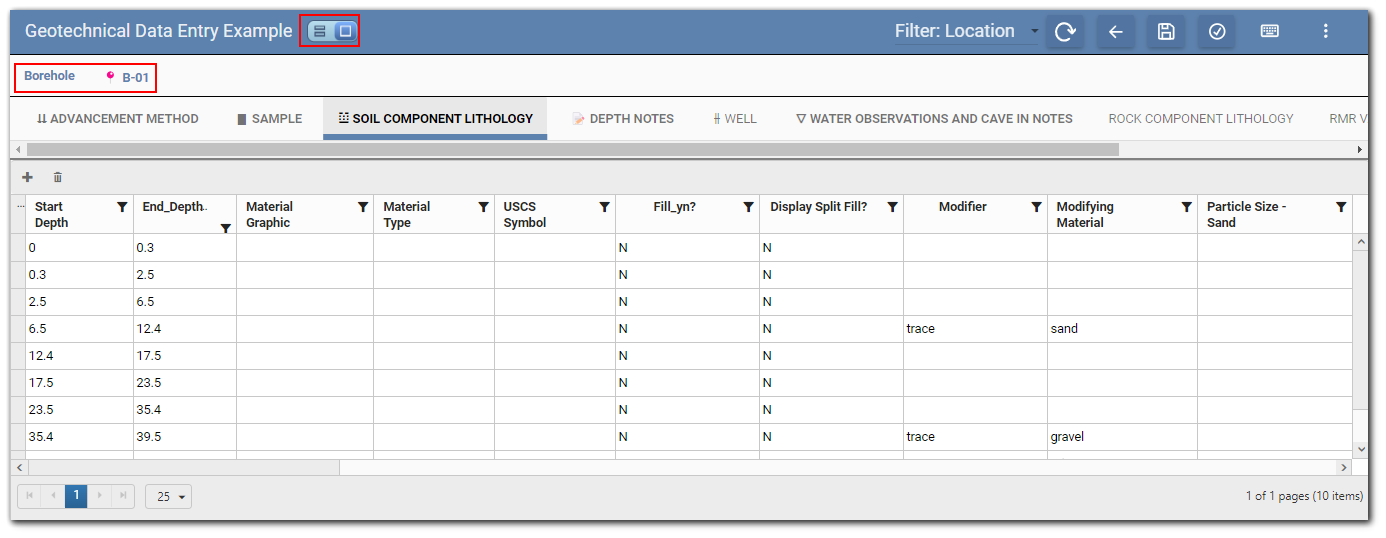Screen dimensions: 1386x538
Task: Select End_Depth cell 2.5
Action: pyautogui.click(x=185, y=275)
